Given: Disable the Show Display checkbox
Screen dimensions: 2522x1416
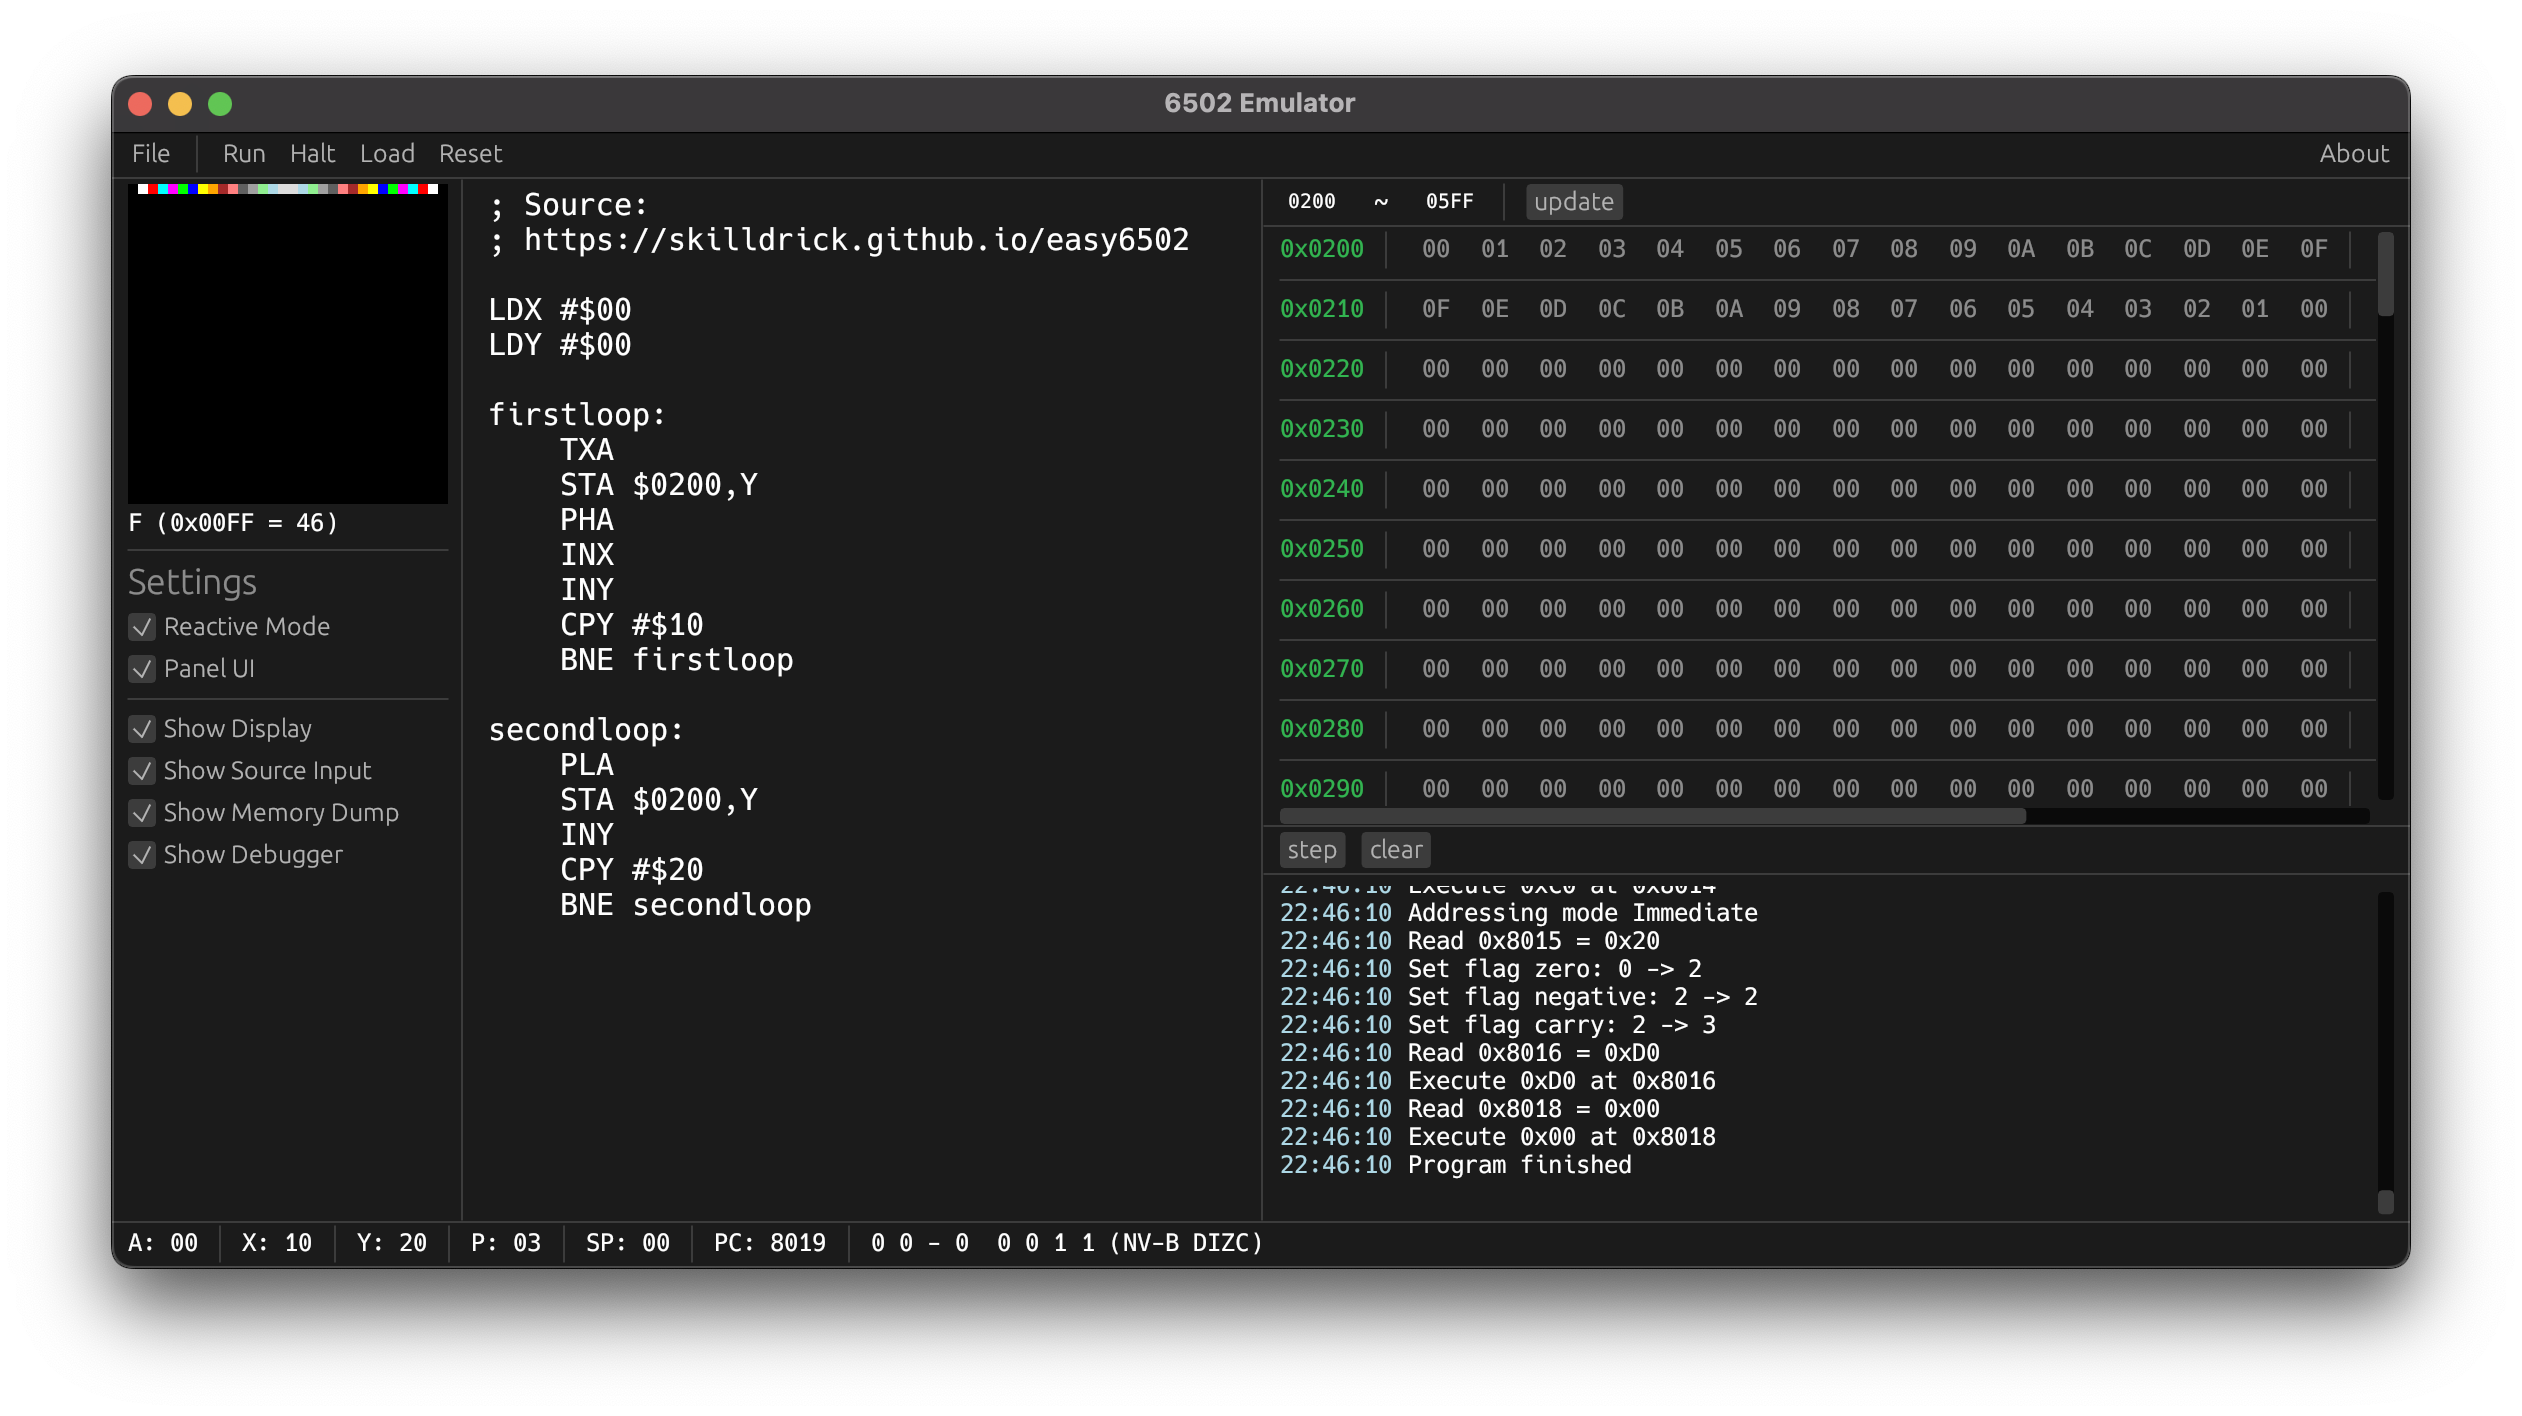Looking at the screenshot, I should coord(142,729).
